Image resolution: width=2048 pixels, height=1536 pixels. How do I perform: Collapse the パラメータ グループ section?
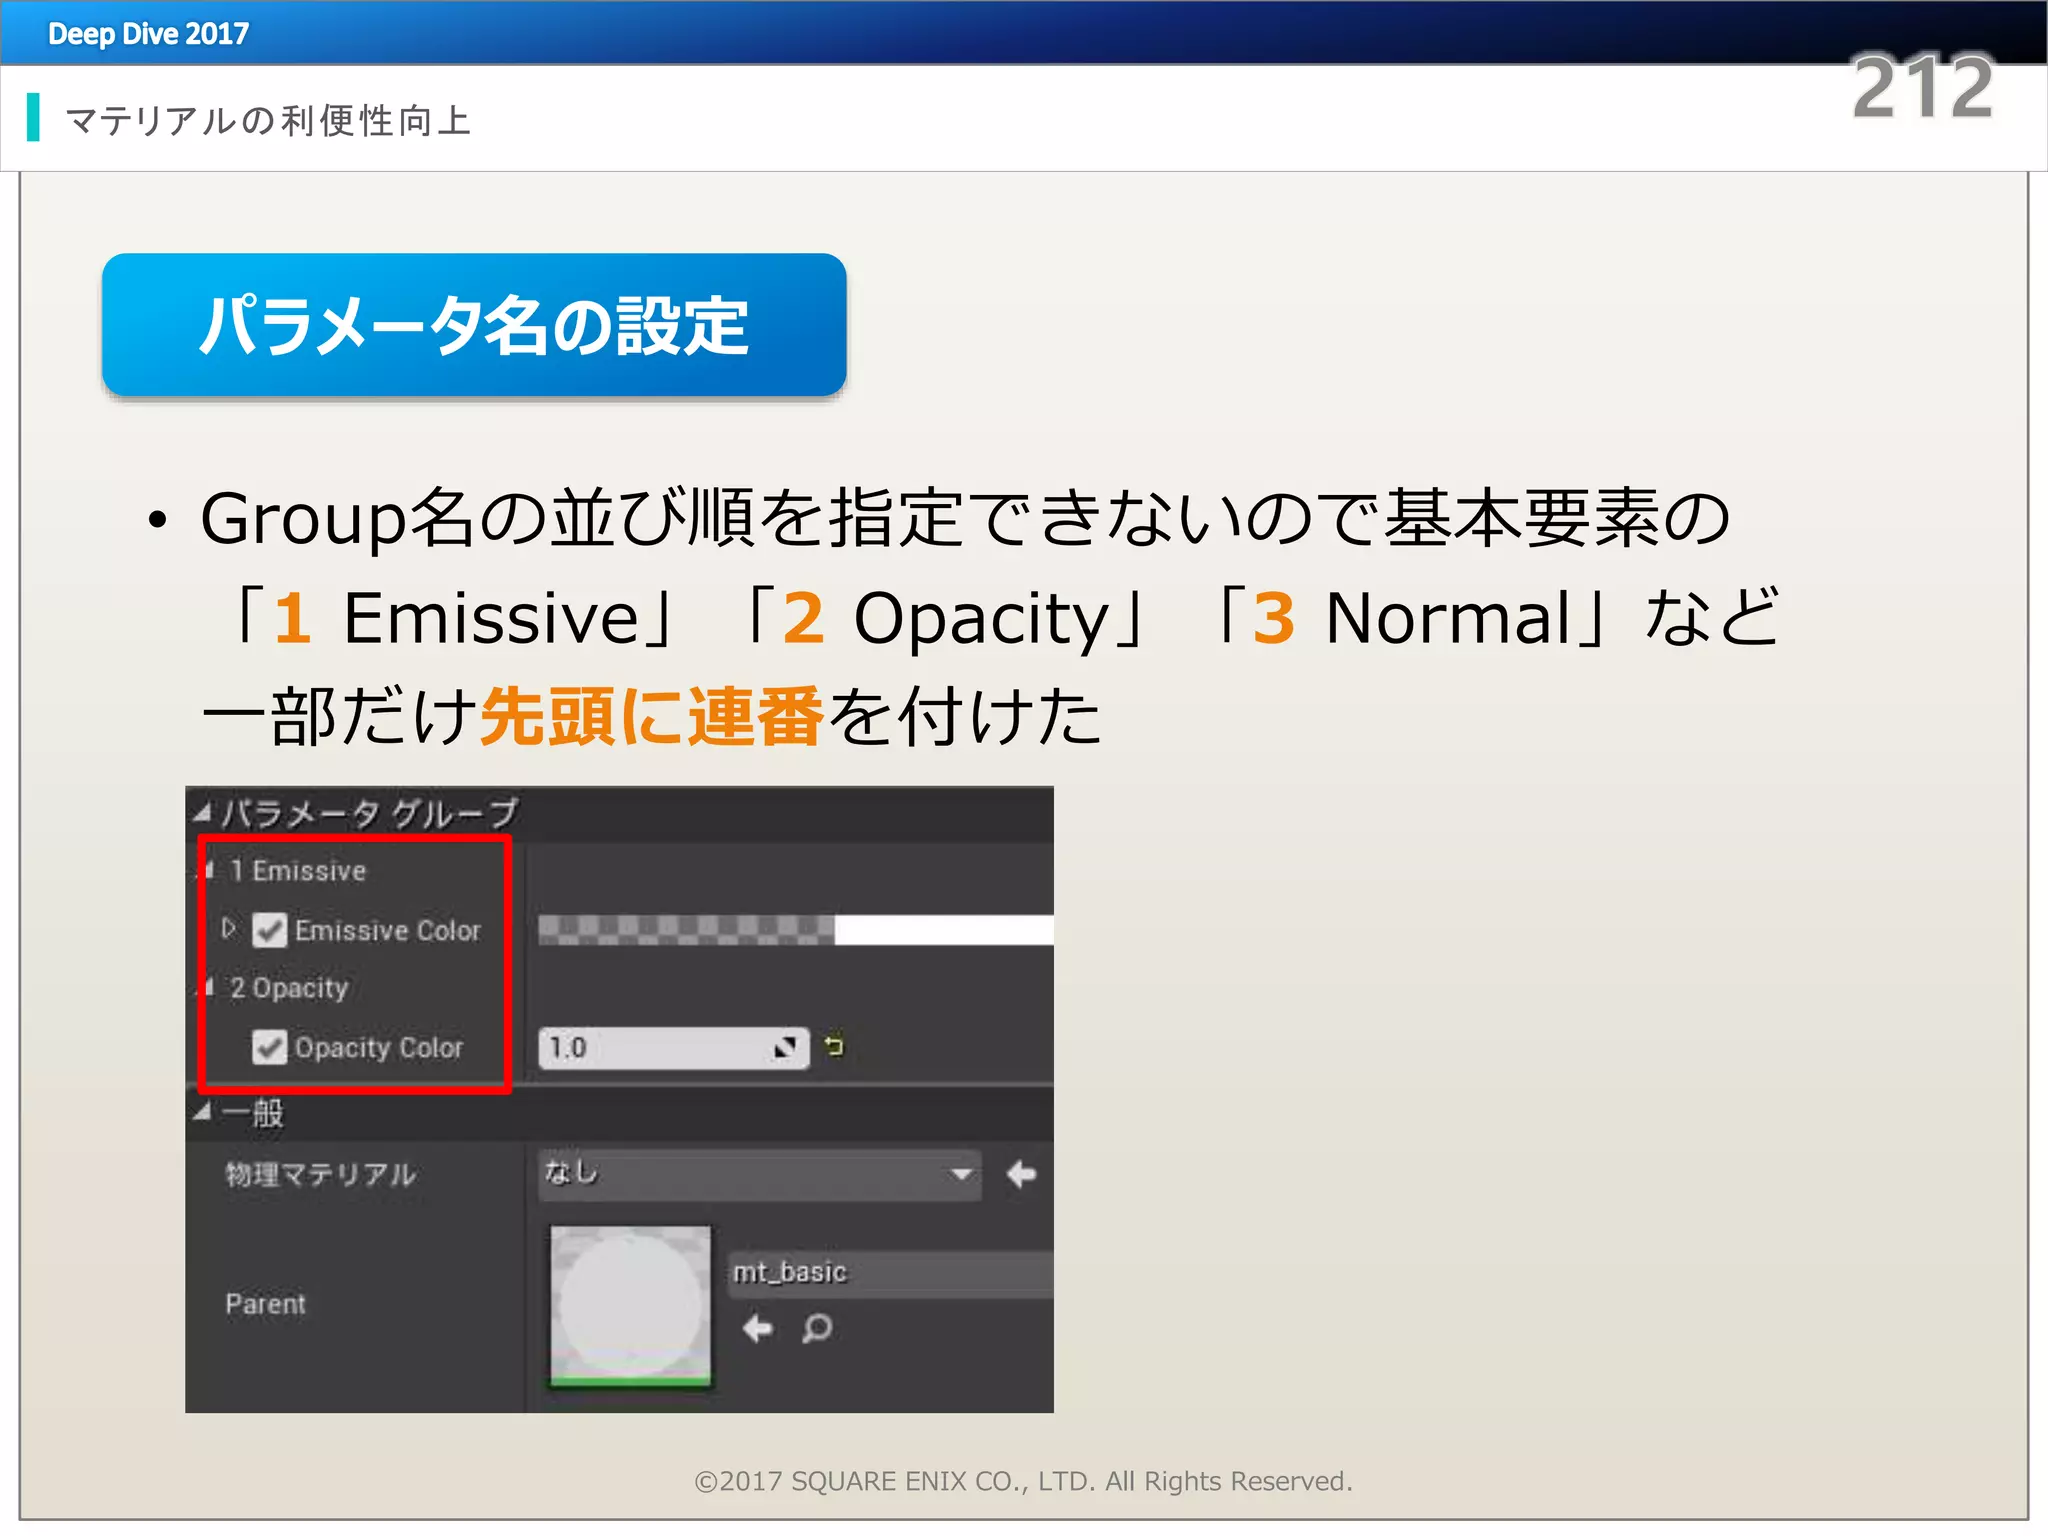203,812
